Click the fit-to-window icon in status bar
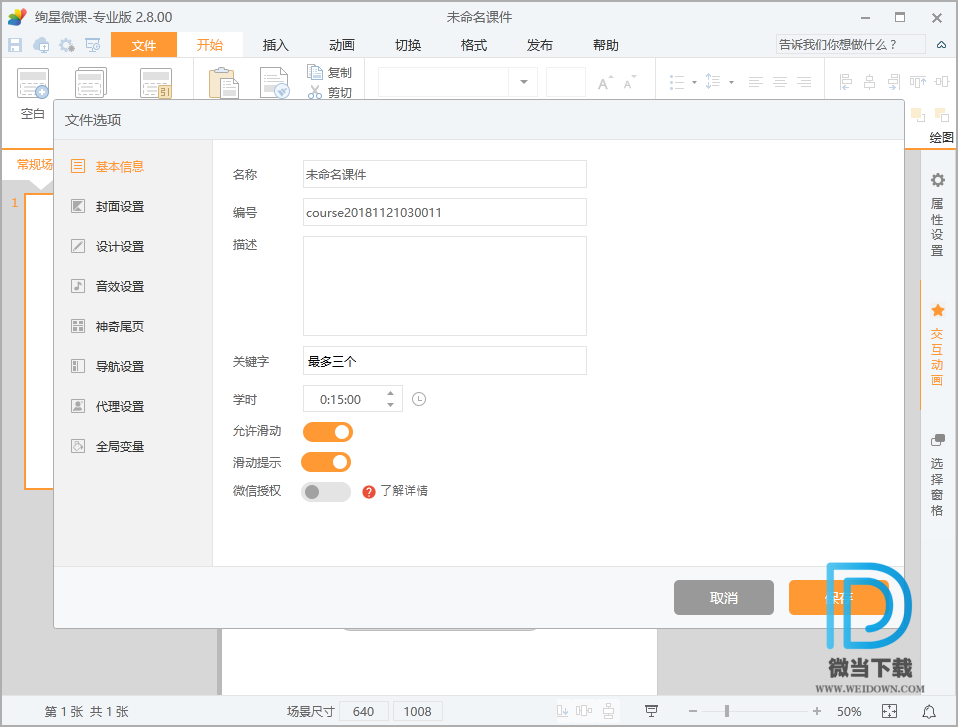The image size is (958, 727). [x=890, y=711]
